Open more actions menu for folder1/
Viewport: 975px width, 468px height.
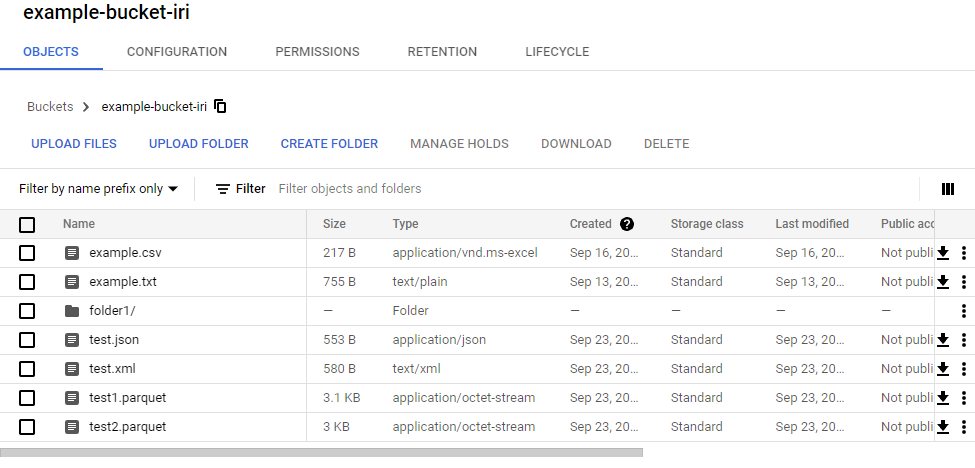[x=963, y=311]
